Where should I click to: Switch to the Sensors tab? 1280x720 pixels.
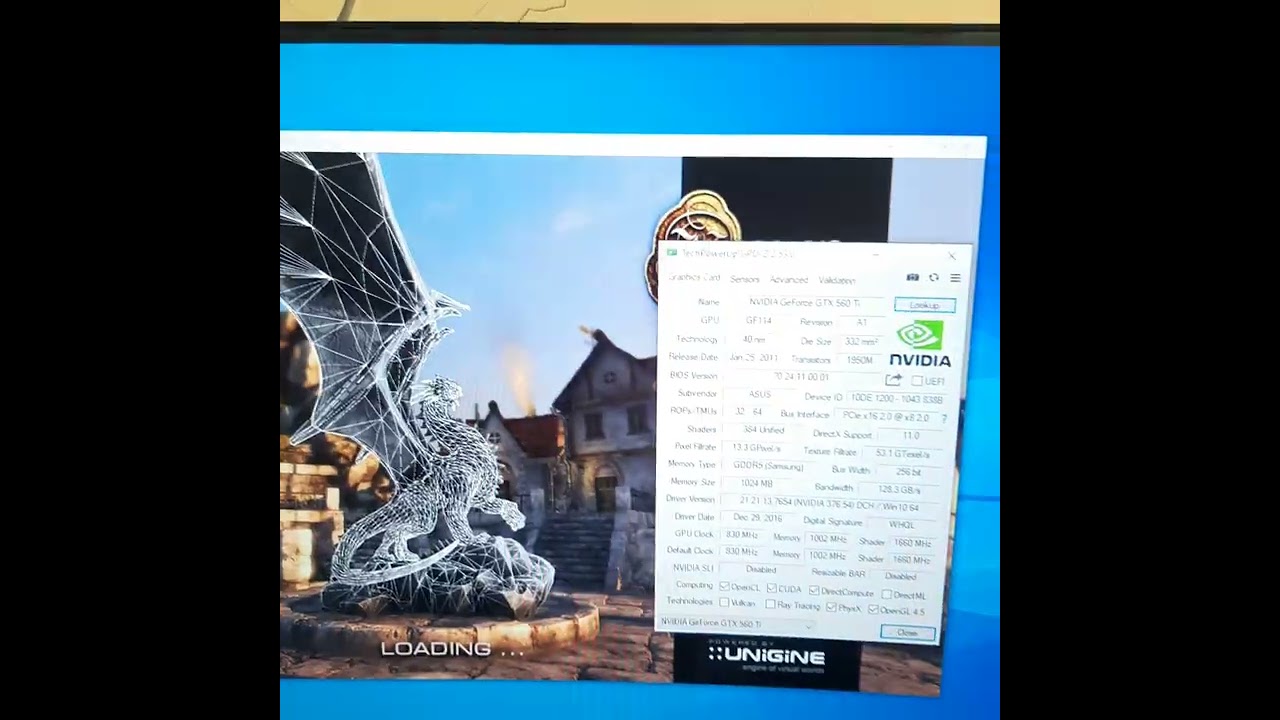tap(745, 279)
